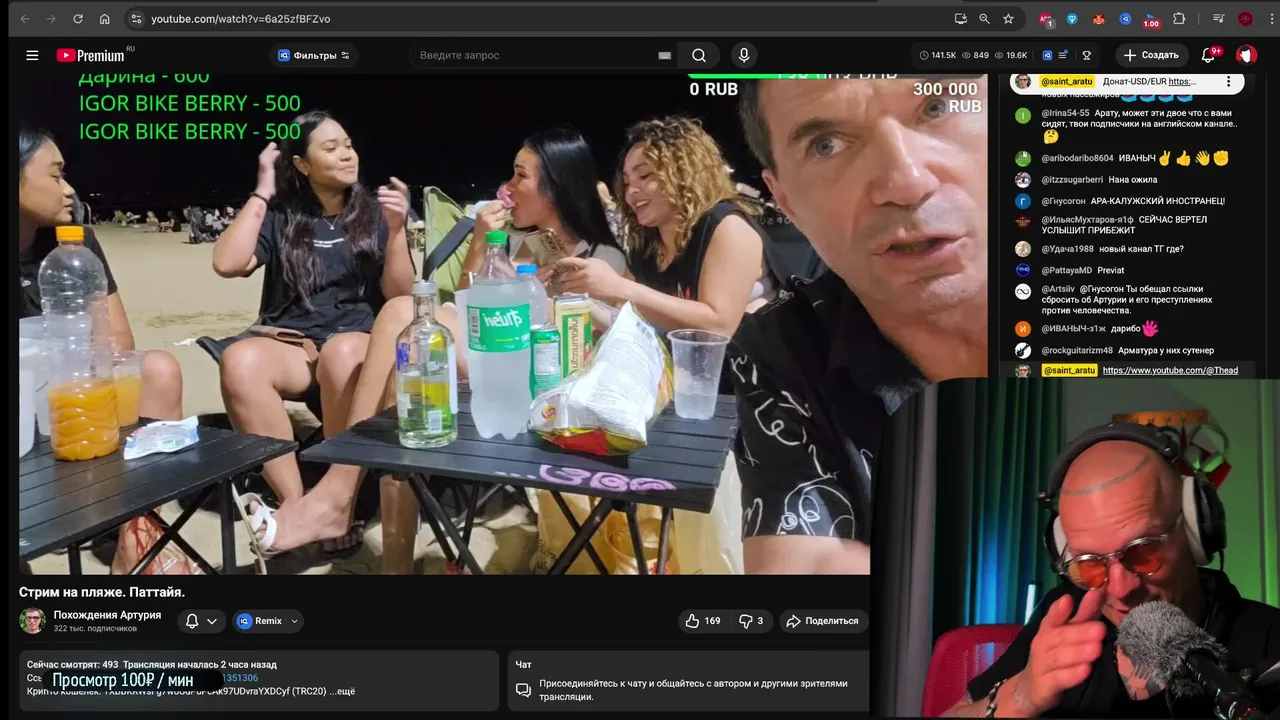
Task: Click the 322 тыс. подписчиков subscriber count
Action: (x=95, y=628)
